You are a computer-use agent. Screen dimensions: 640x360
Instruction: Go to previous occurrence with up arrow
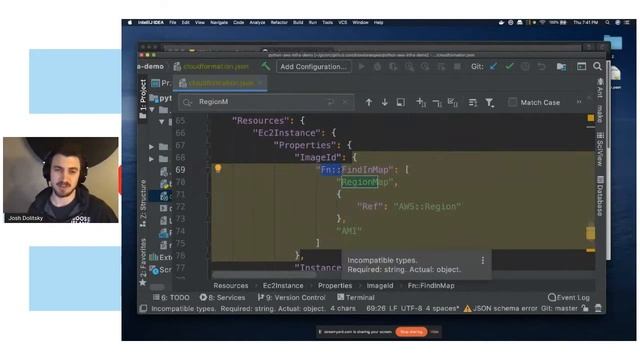[369, 102]
